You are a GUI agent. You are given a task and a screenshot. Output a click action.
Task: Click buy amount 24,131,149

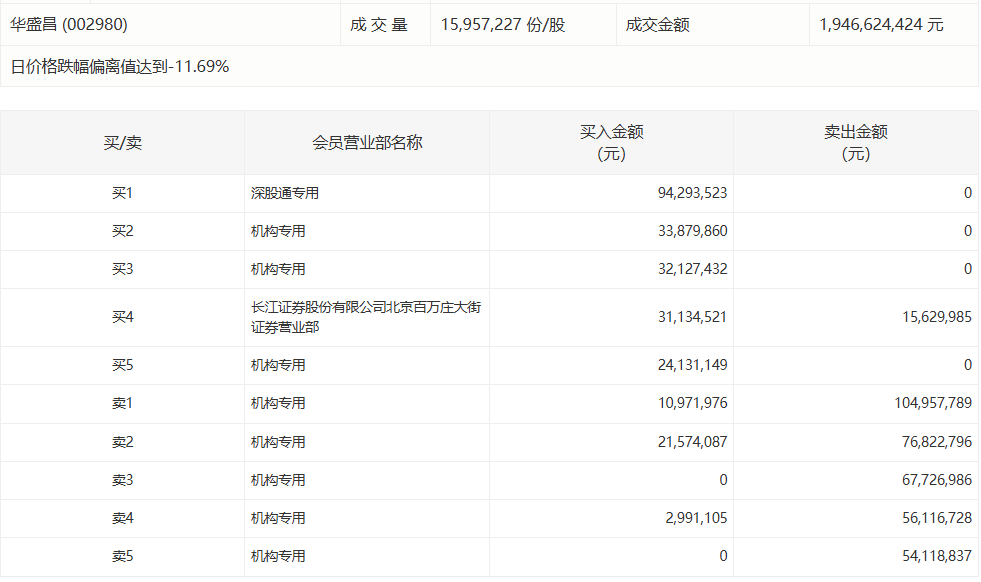point(692,365)
